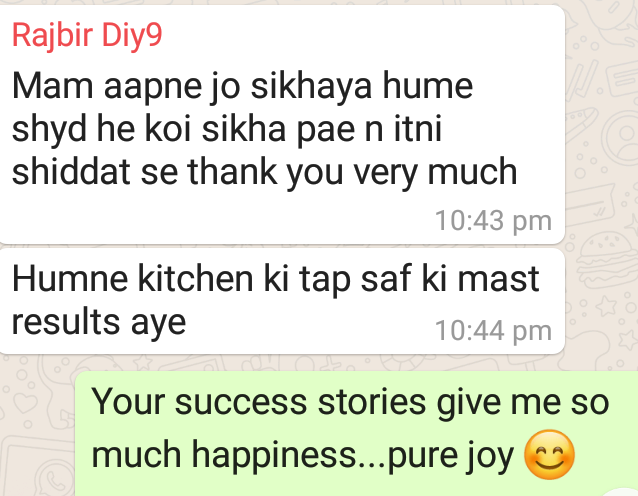638x496 pixels.
Task: Click the words 'pure joy' in reply
Action: point(450,457)
